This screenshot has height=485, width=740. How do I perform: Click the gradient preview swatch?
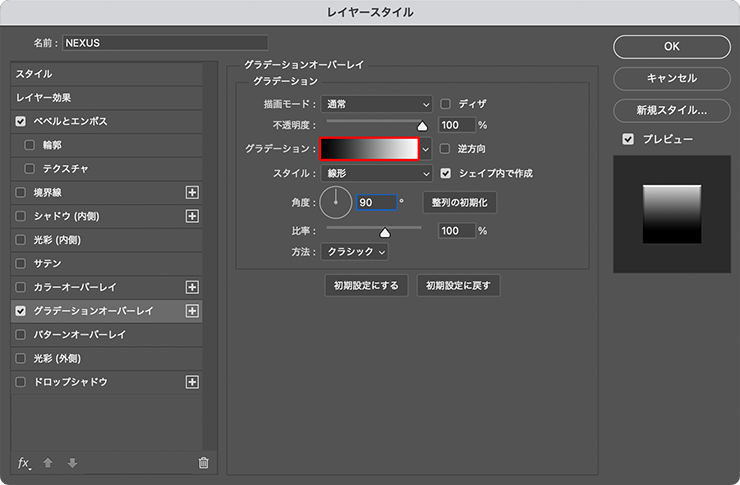click(368, 149)
